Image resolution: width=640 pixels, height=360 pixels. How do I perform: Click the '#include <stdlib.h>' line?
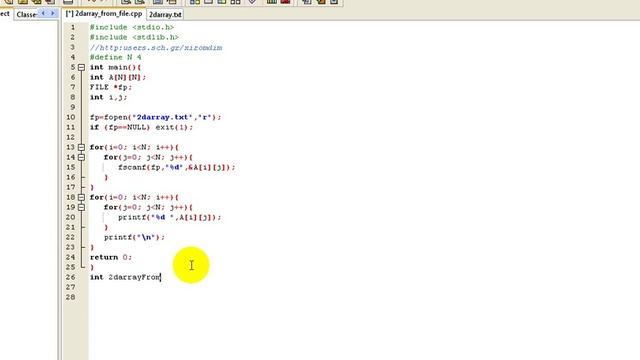point(134,38)
